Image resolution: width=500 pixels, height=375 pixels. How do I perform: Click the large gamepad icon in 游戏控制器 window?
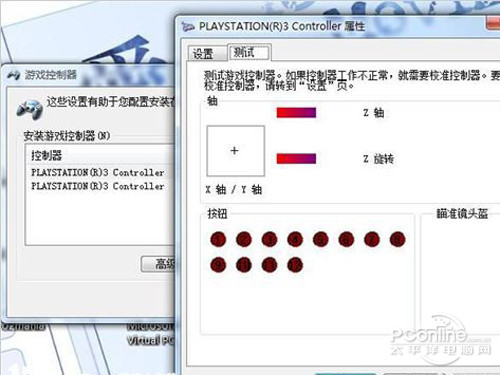[x=30, y=109]
